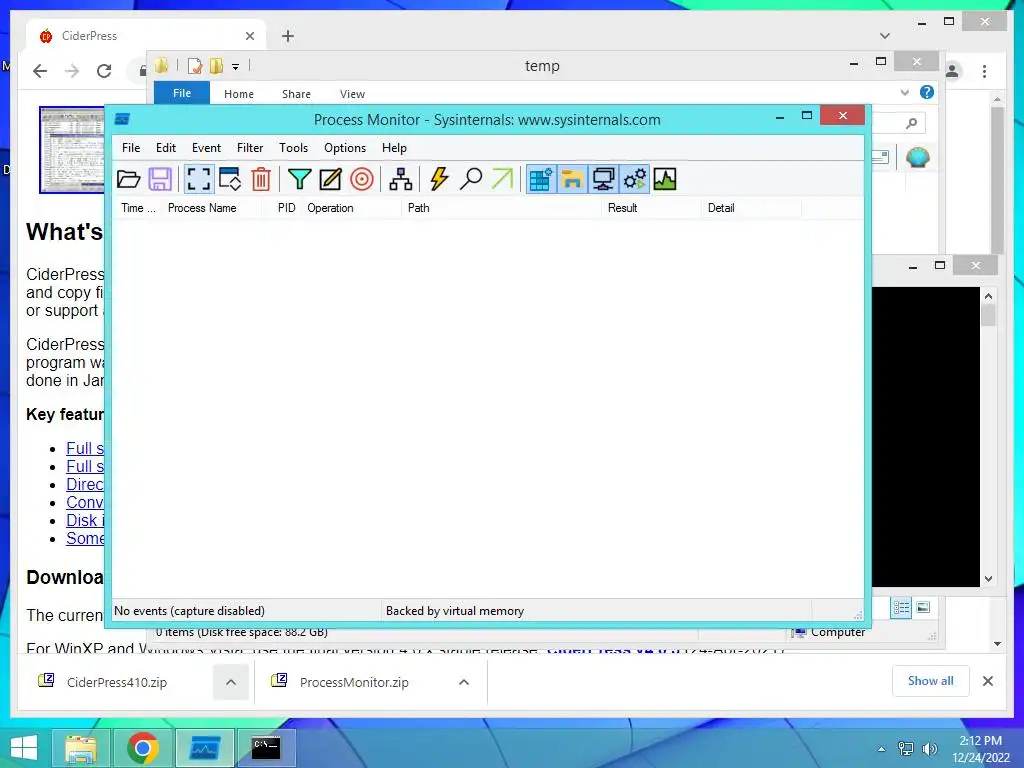Viewport: 1024px width, 768px height.
Task: Click the properties icon in Explorer quick access toolbar
Action: (194, 66)
